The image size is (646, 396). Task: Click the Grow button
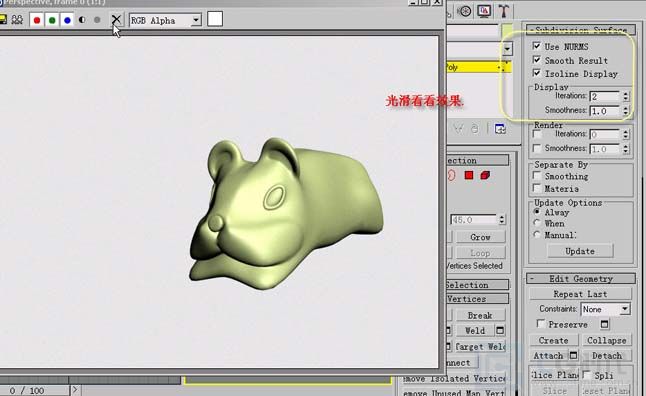pos(480,237)
